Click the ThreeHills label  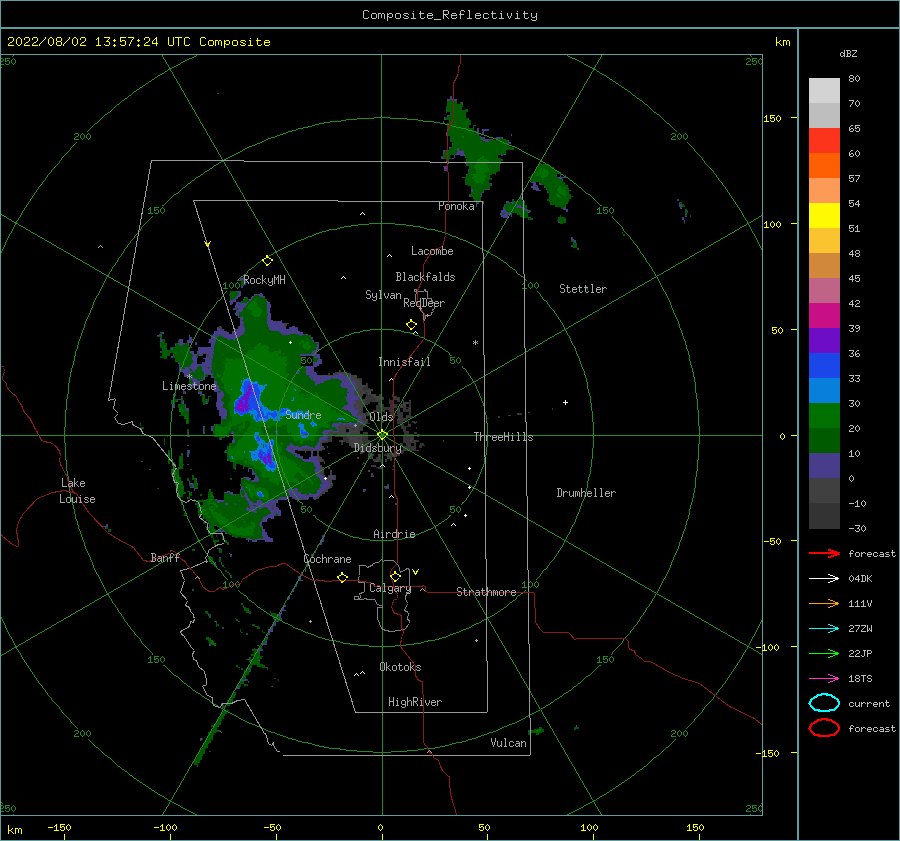pos(503,437)
